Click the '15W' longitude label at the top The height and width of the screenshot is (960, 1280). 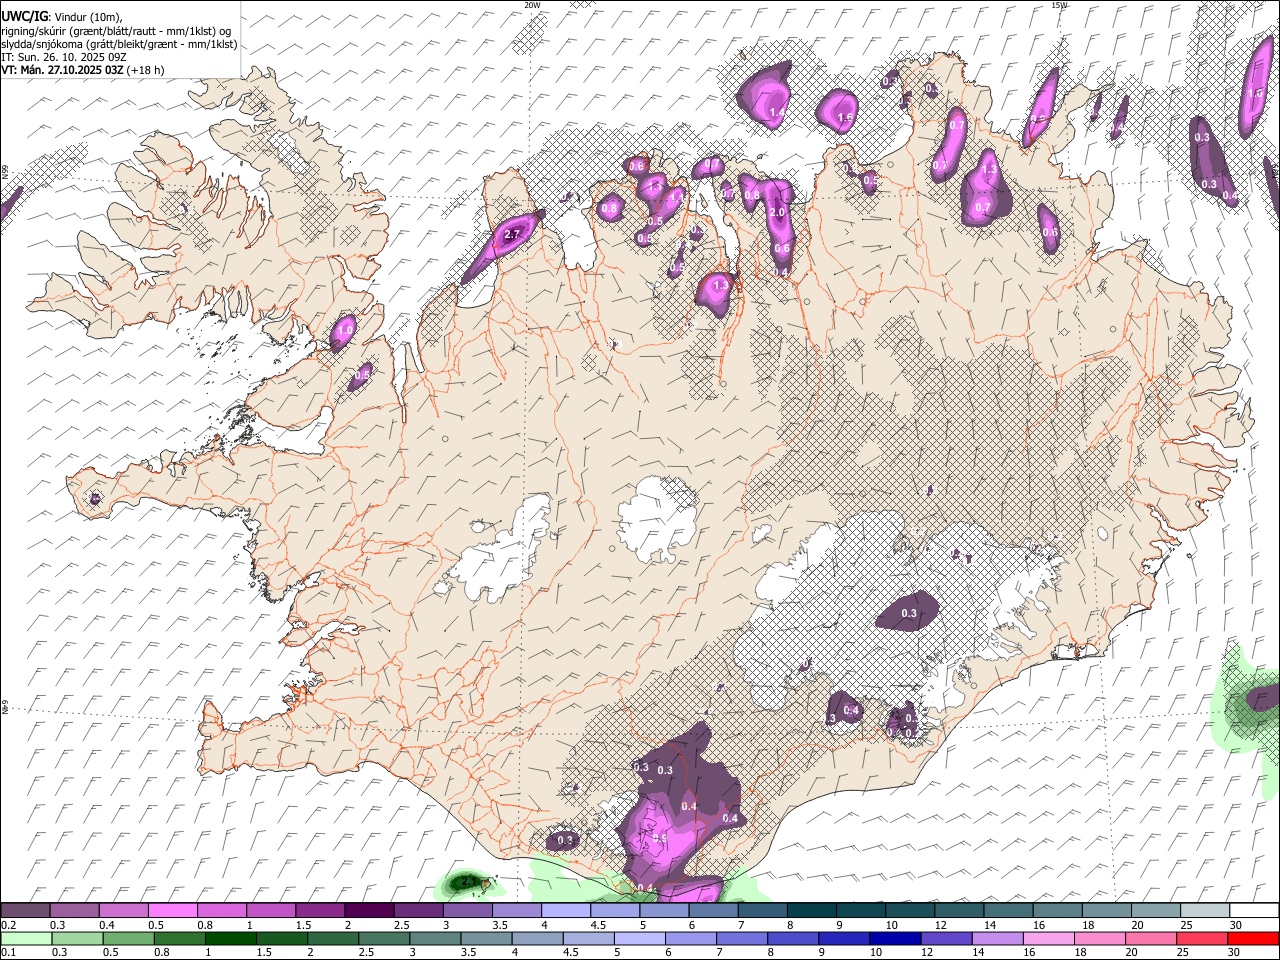point(1060,5)
